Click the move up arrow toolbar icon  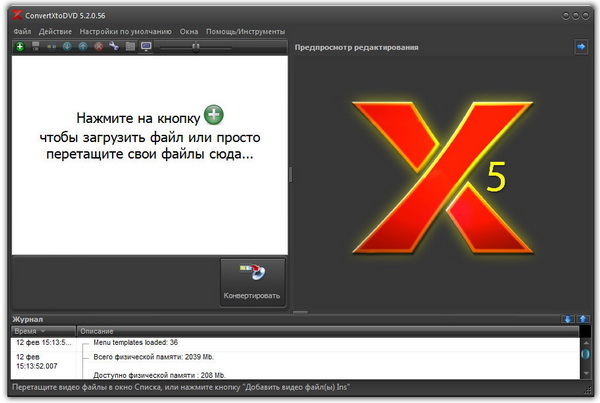click(83, 46)
